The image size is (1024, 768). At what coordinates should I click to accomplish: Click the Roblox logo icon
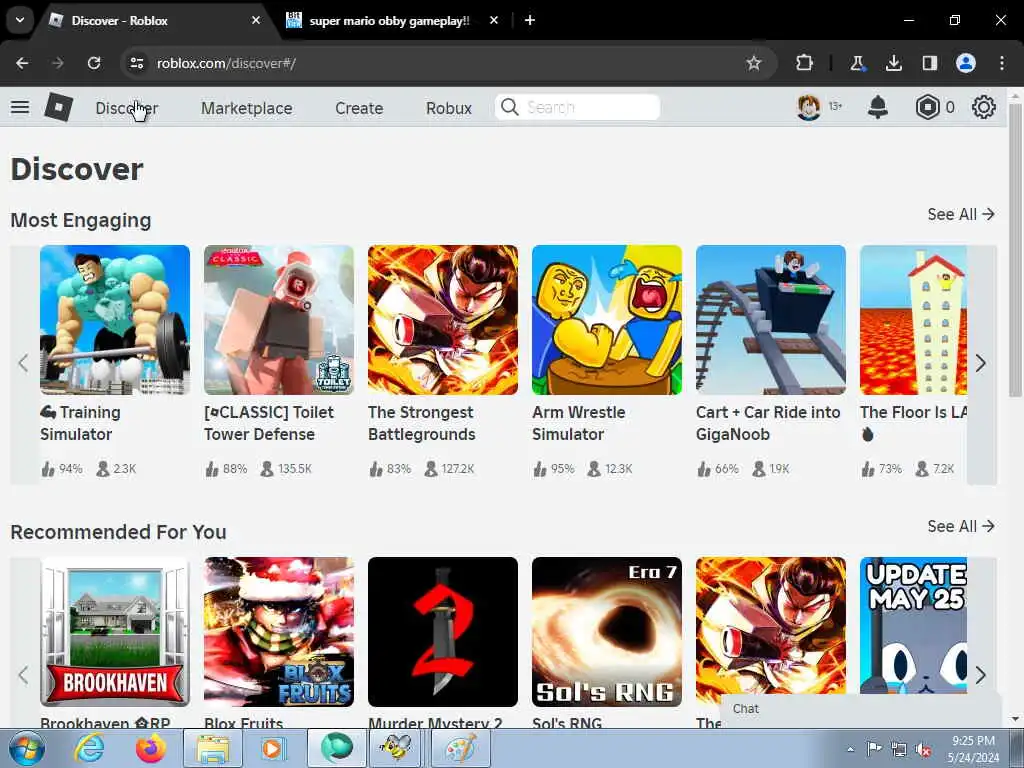point(59,107)
